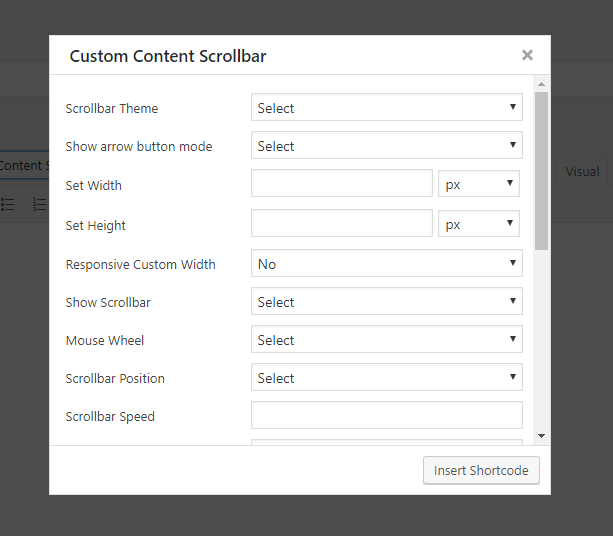The width and height of the screenshot is (613, 536).
Task: Open the Scrollbar Position dropdown
Action: tap(386, 378)
